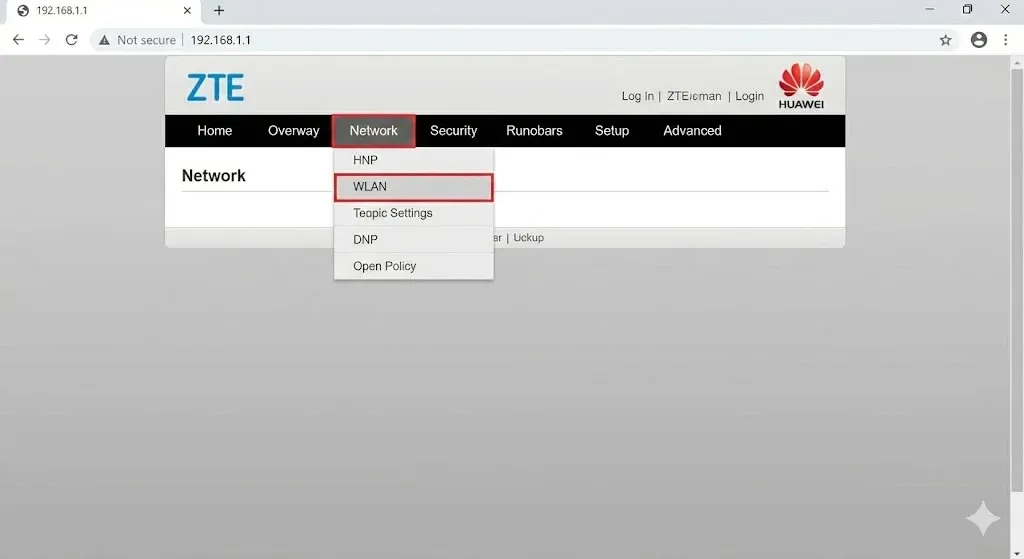Select HNP from the Network dropdown
The image size is (1024, 559).
pyautogui.click(x=413, y=160)
